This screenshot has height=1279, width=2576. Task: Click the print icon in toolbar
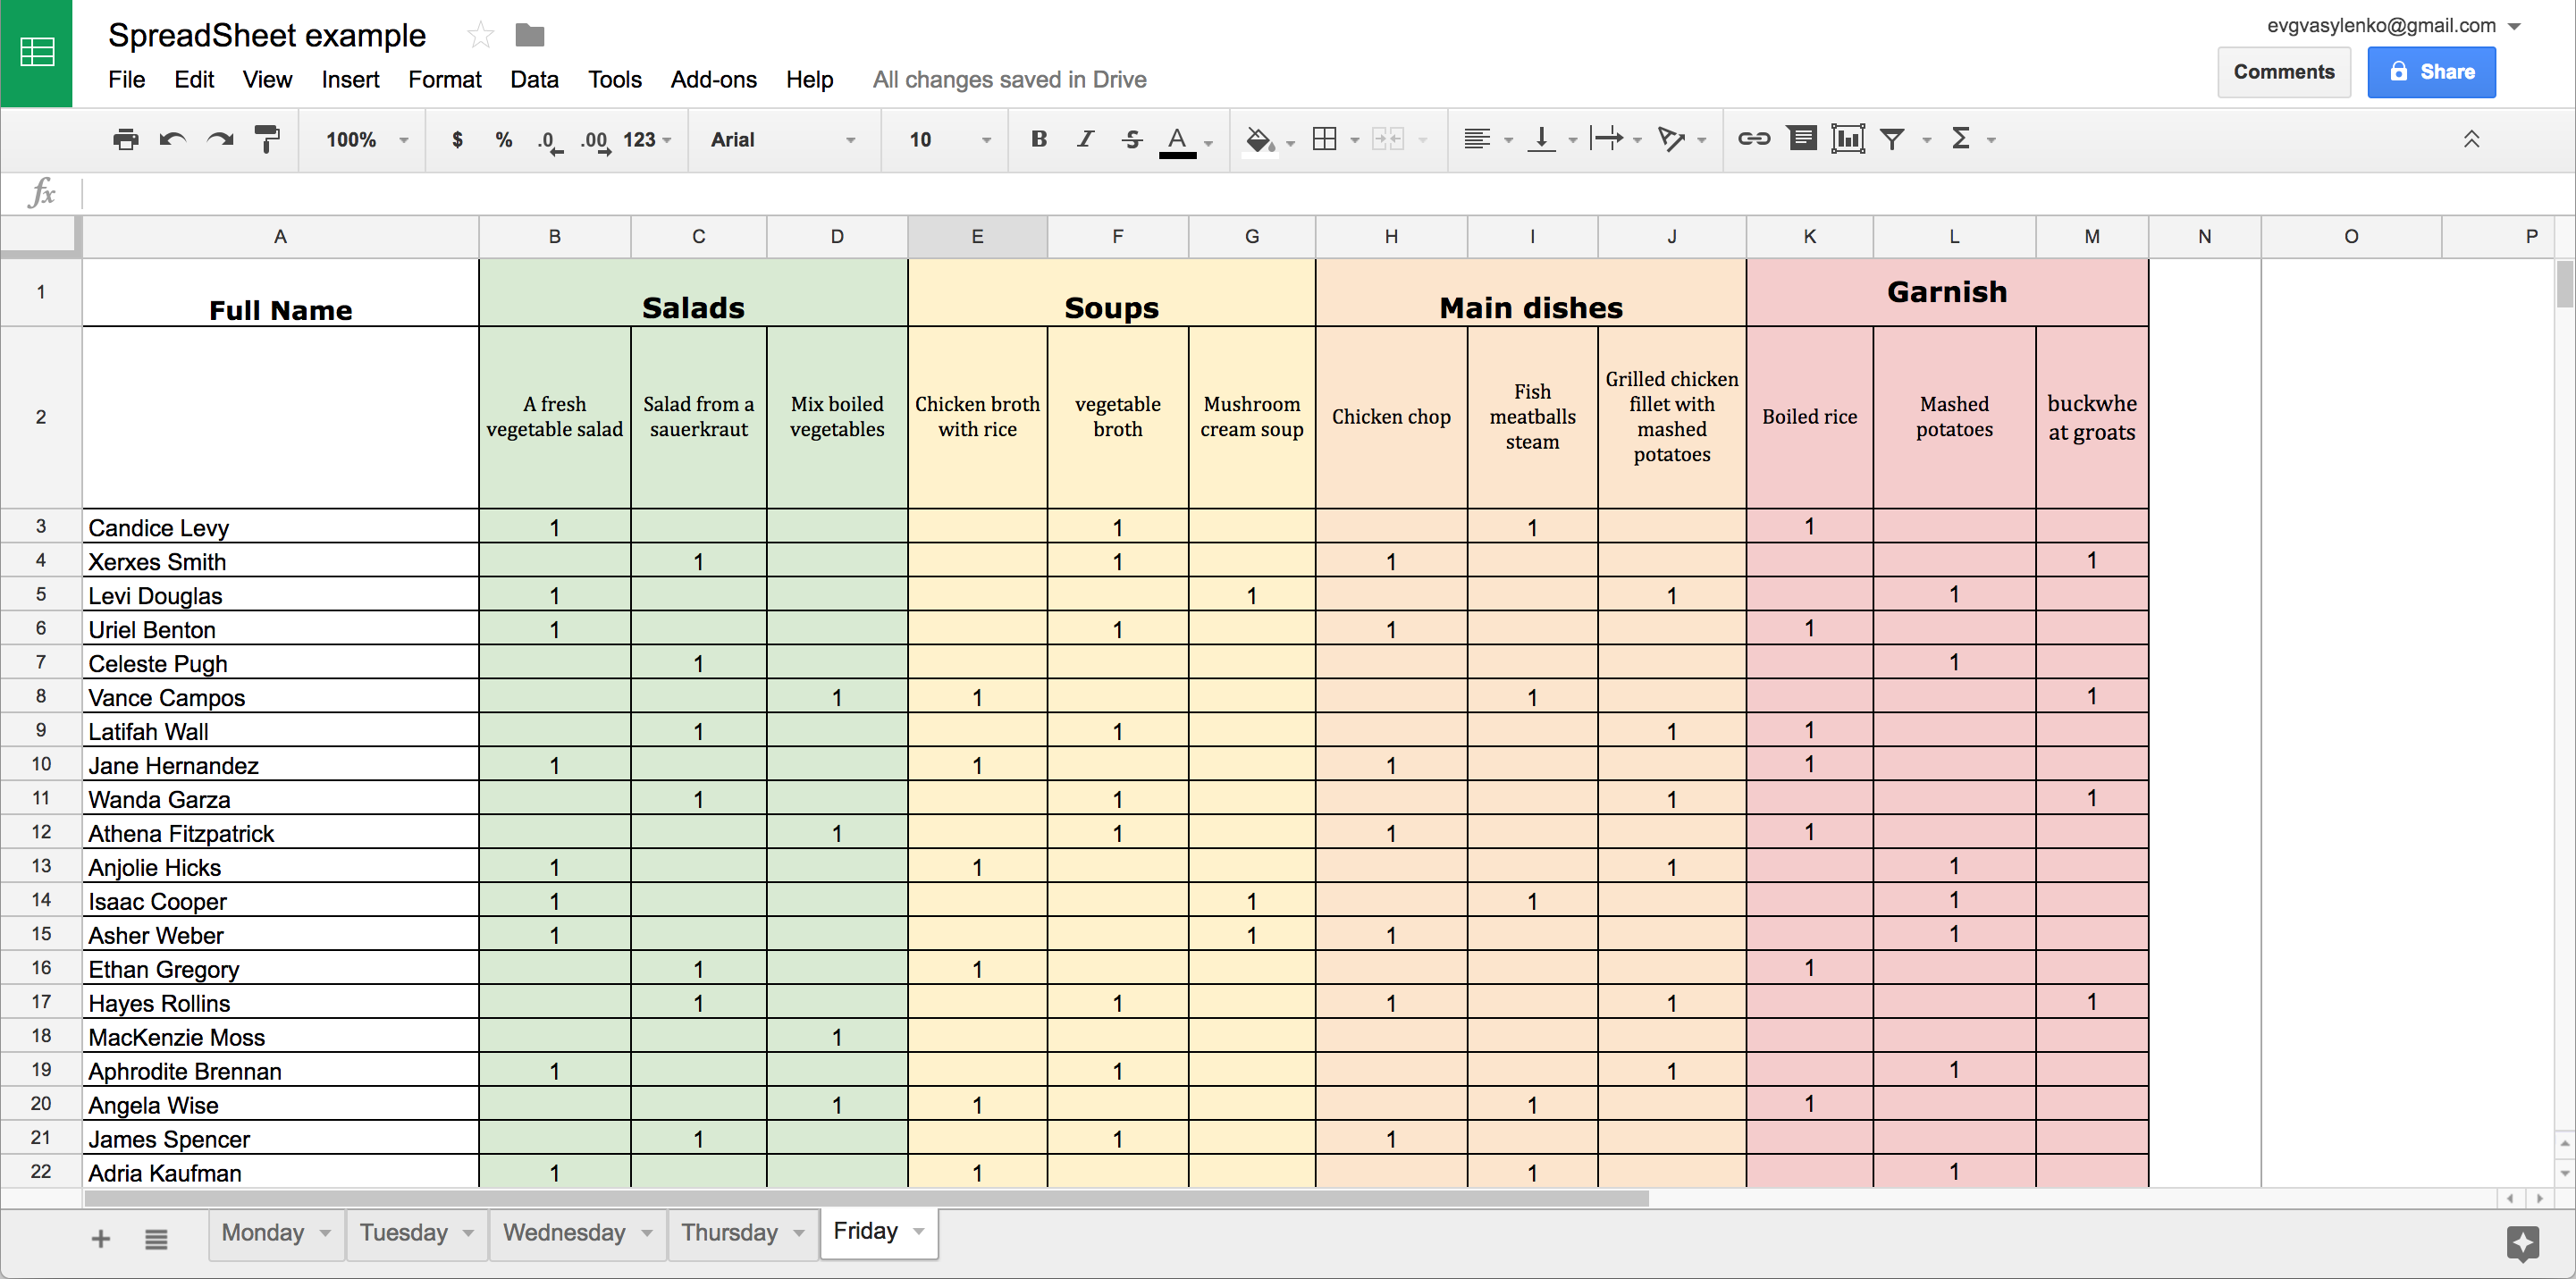point(125,139)
